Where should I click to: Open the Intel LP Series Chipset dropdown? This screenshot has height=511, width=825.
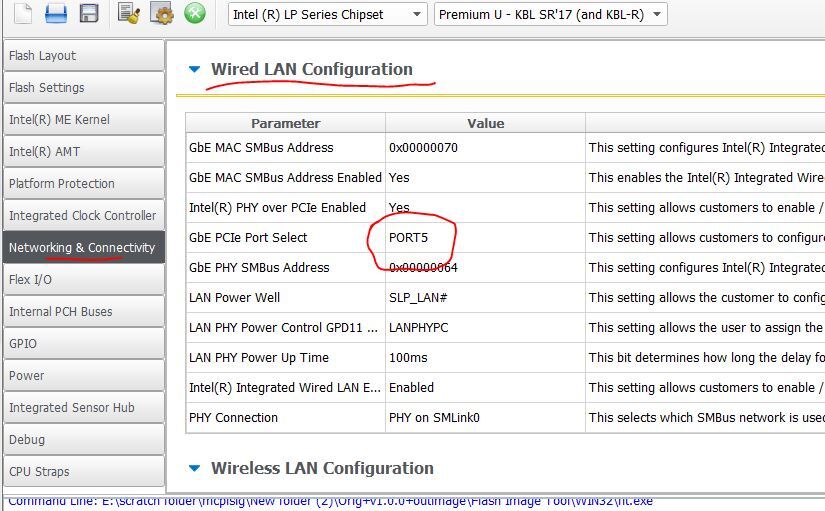pyautogui.click(x=327, y=14)
